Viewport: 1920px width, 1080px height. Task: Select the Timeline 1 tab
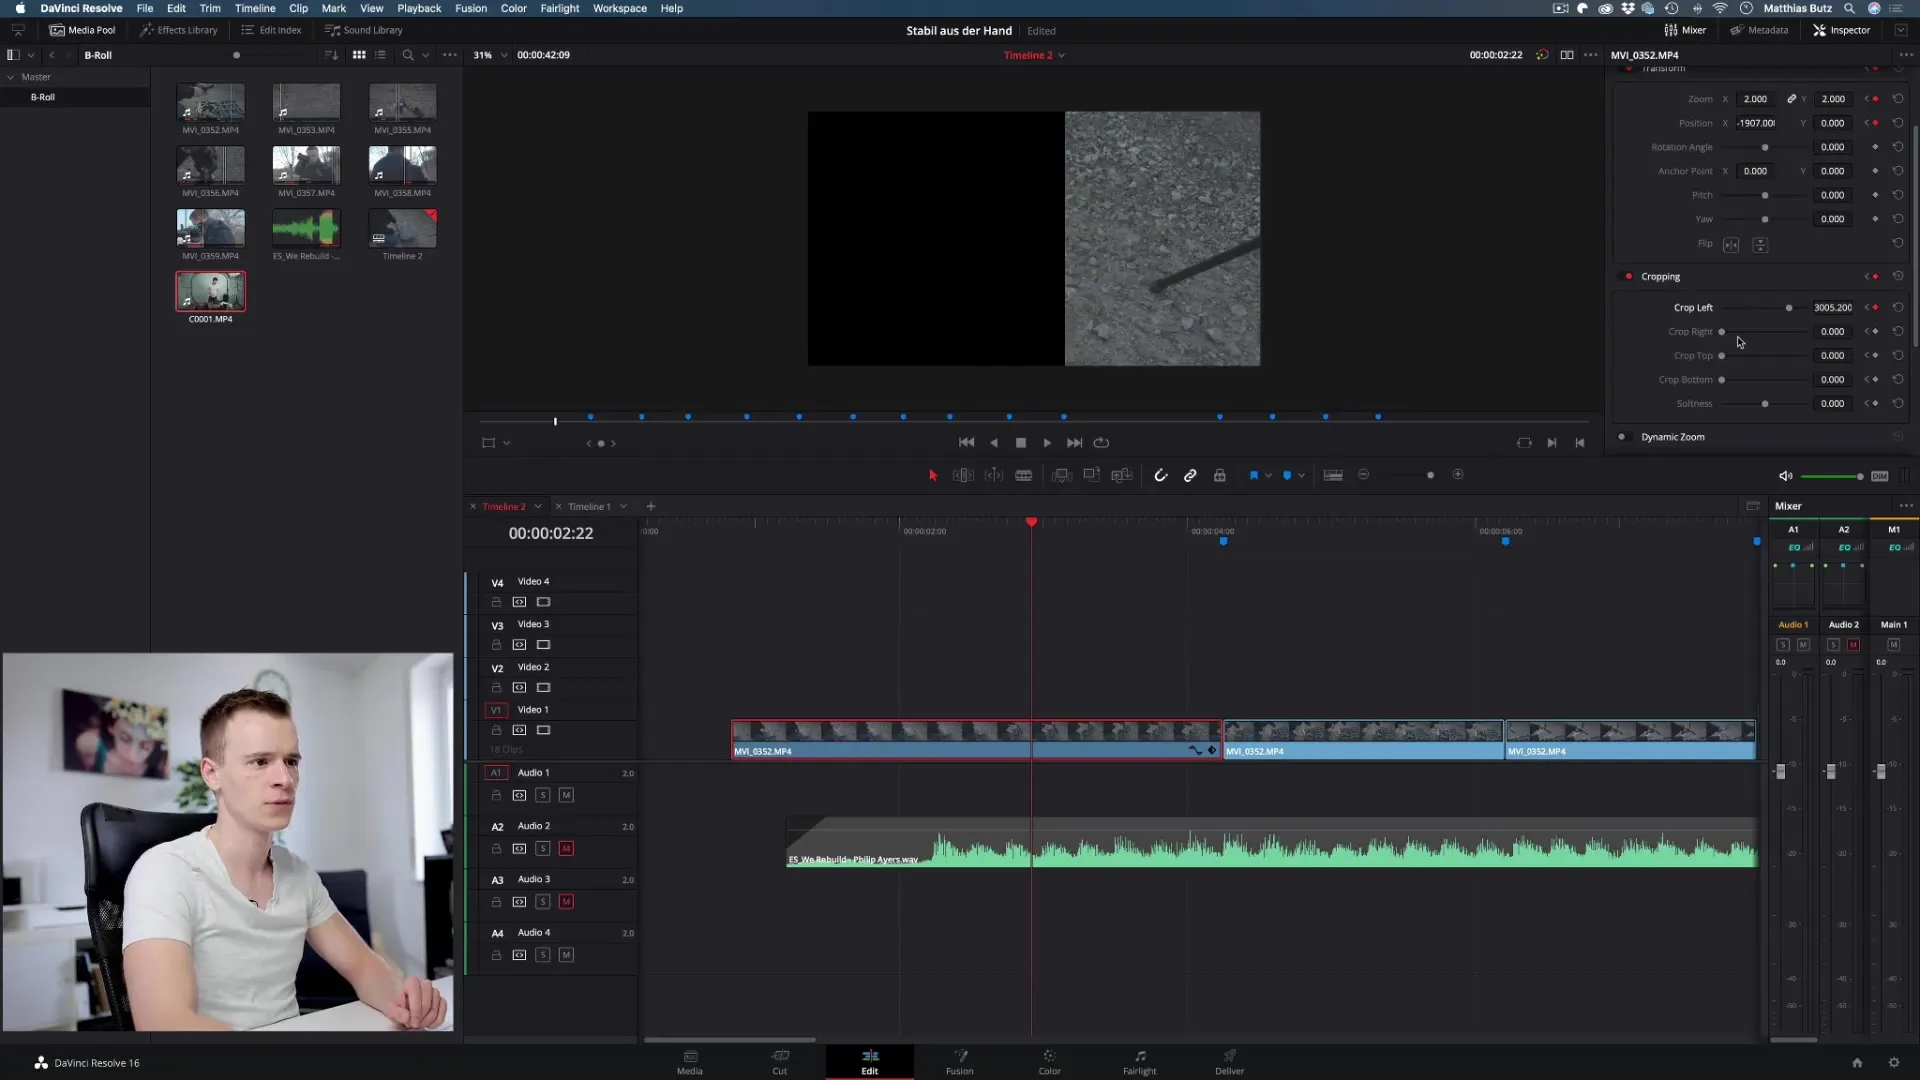click(589, 507)
